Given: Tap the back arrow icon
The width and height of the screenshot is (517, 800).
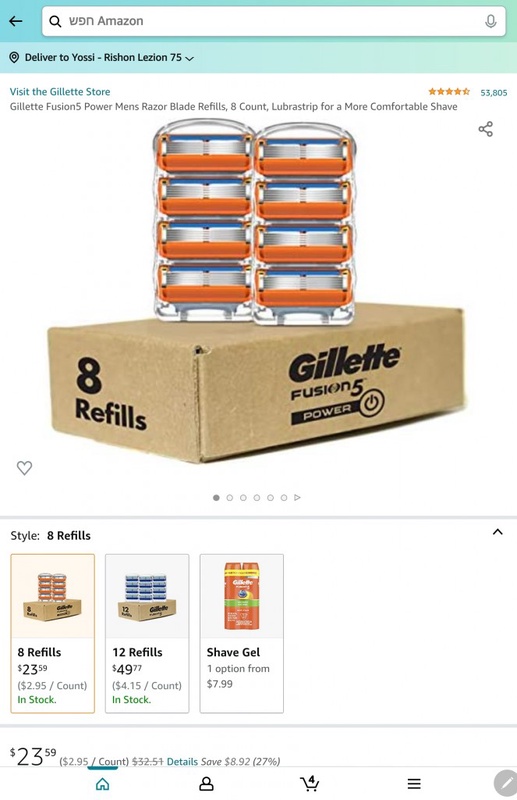Looking at the screenshot, I should click(16, 21).
